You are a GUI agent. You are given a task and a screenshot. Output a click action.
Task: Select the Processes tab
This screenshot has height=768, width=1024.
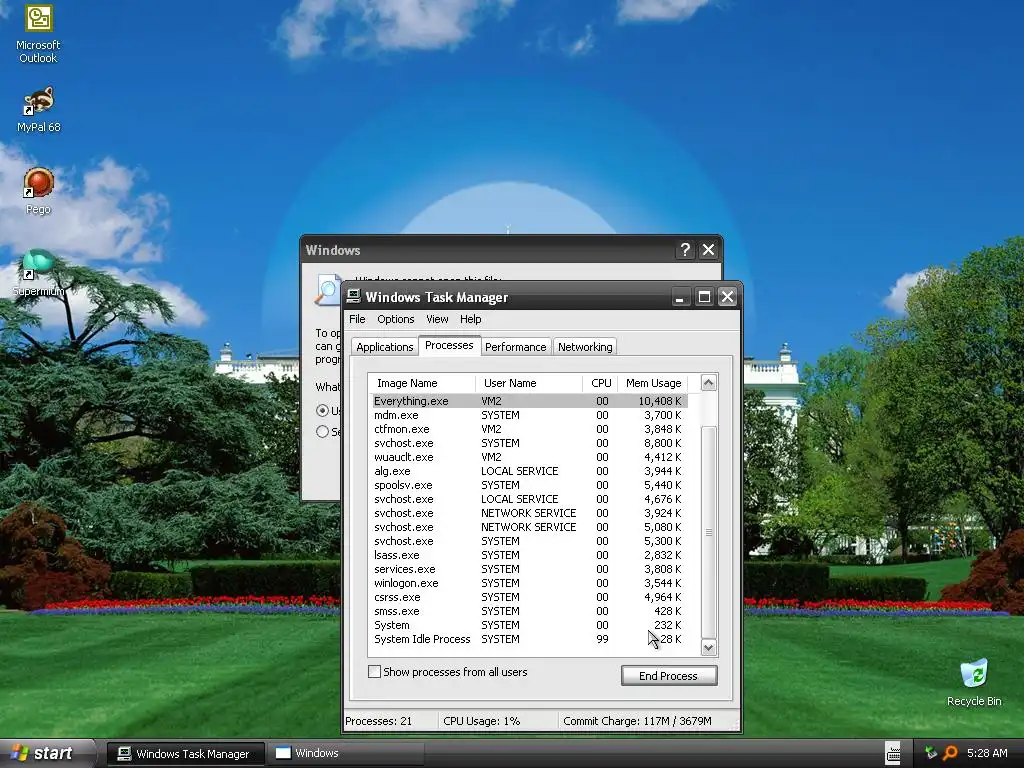(x=449, y=345)
